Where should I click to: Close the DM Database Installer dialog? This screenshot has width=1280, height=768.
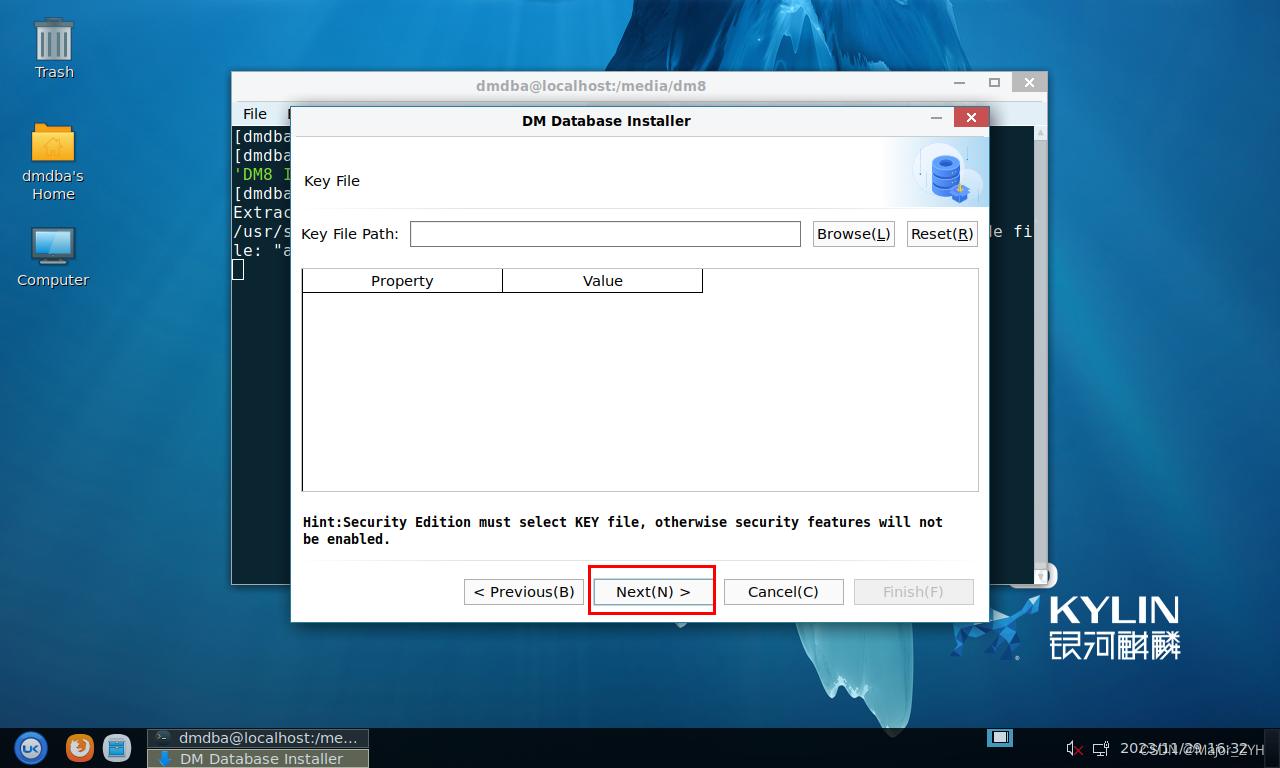[x=971, y=118]
